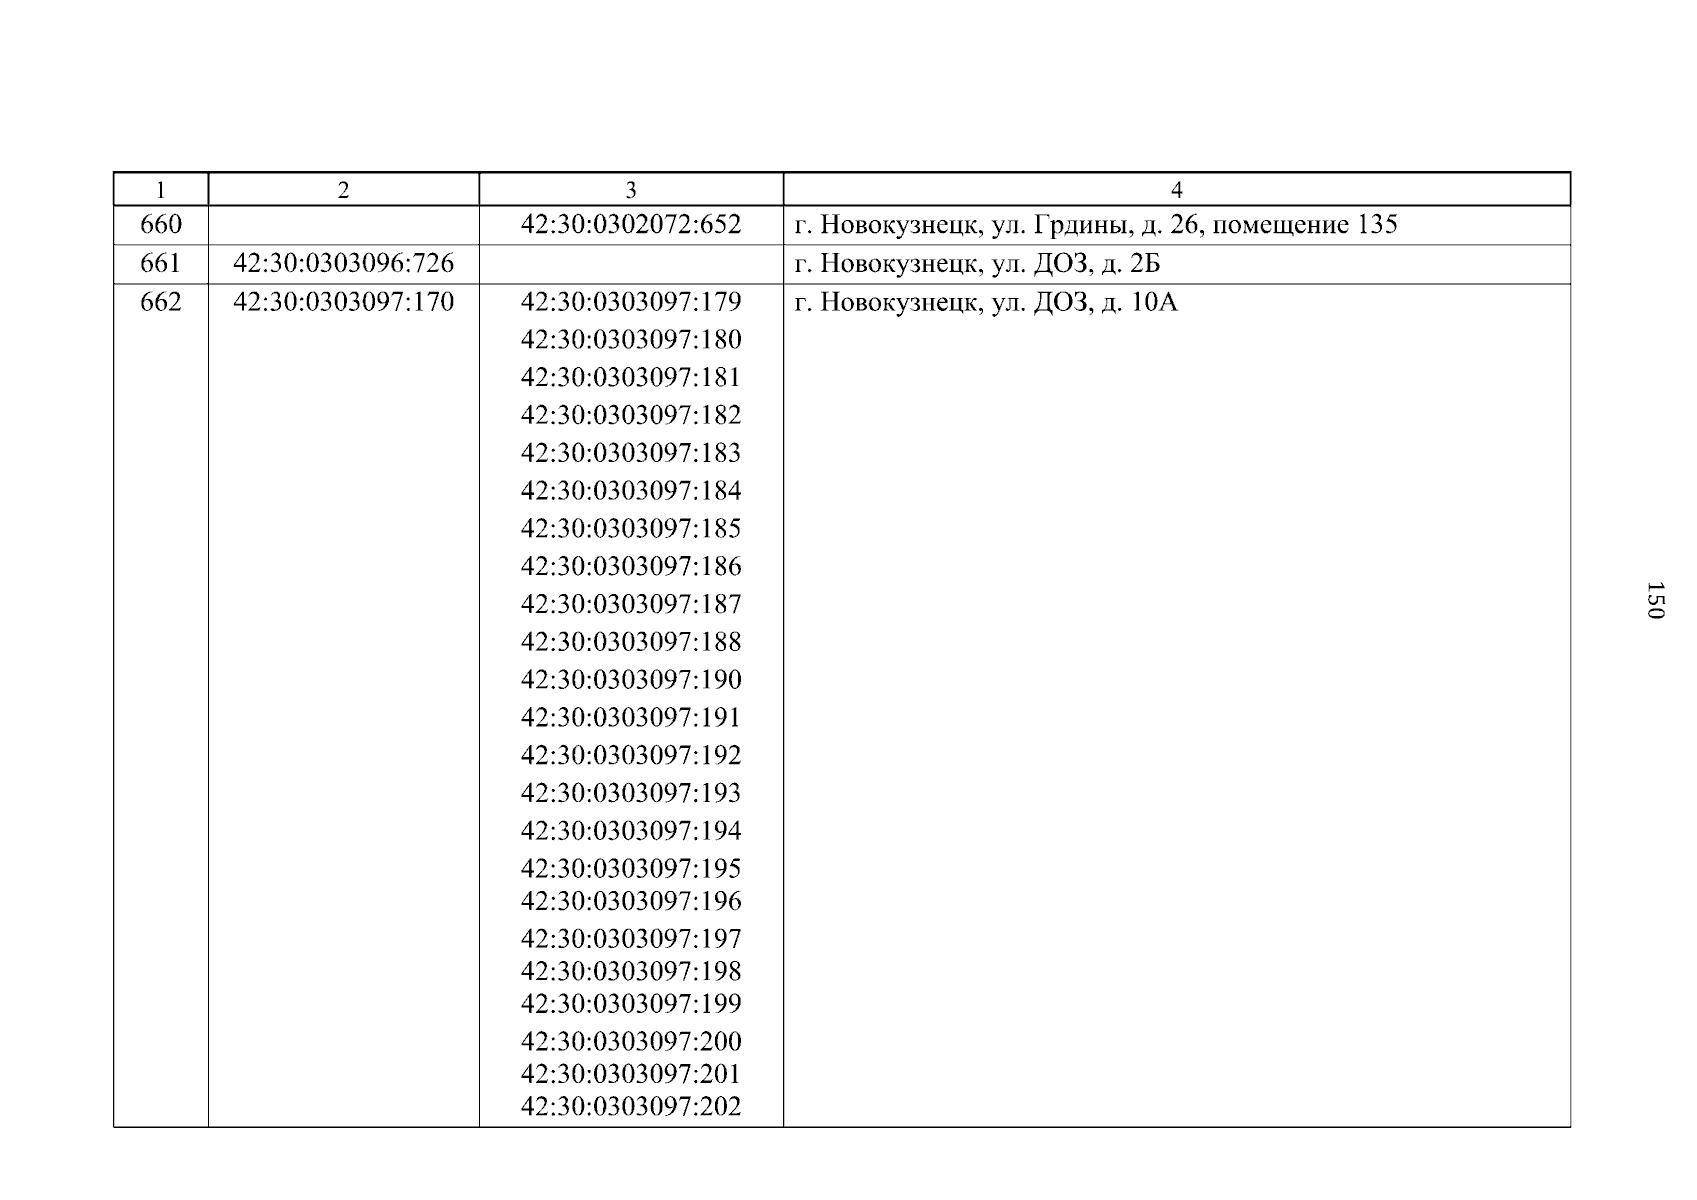Select entry 42:30:0303097:194
1697x1200 pixels.
coord(631,831)
